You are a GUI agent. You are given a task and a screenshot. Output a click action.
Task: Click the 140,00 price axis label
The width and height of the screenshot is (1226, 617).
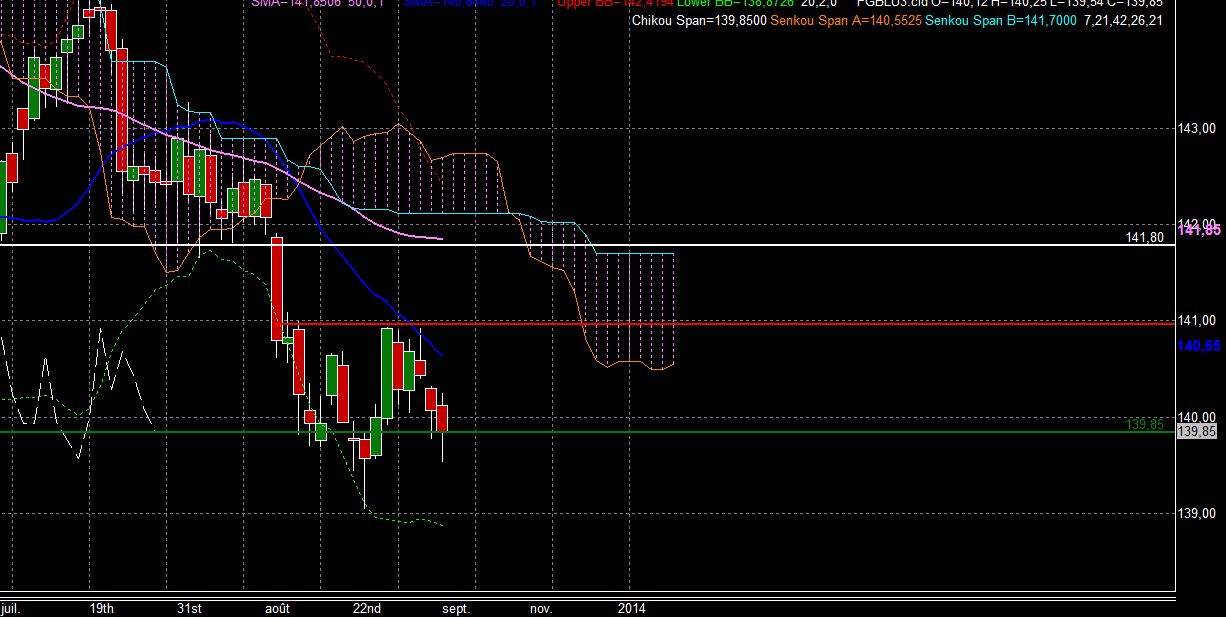tap(1197, 417)
